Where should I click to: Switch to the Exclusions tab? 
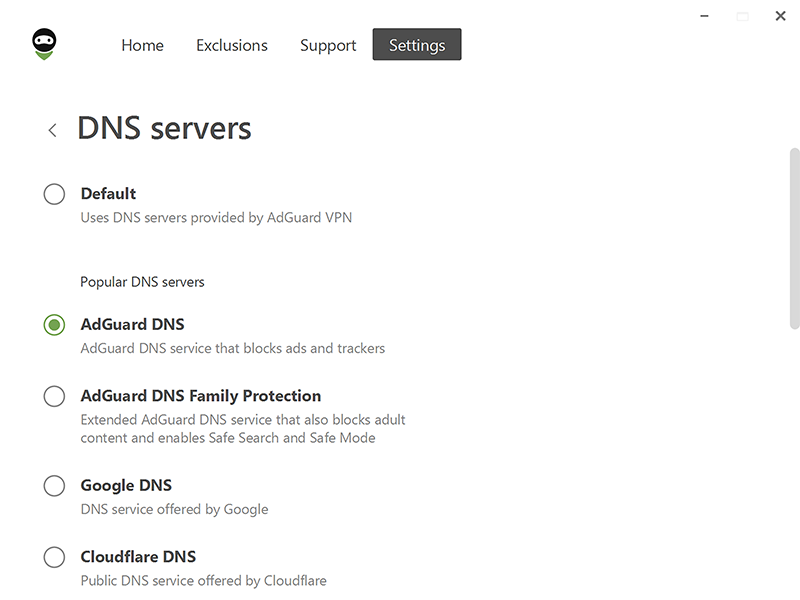(x=232, y=45)
